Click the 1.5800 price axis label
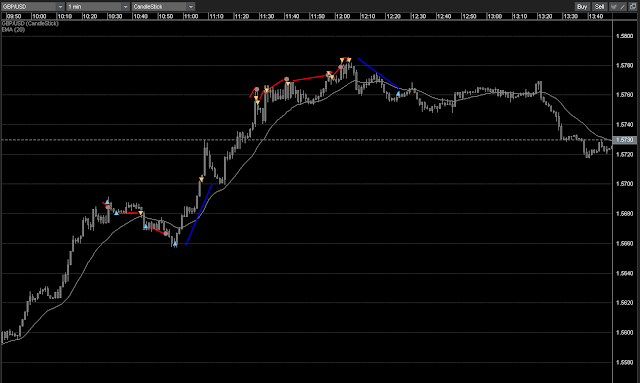The height and width of the screenshot is (383, 640). [x=625, y=36]
